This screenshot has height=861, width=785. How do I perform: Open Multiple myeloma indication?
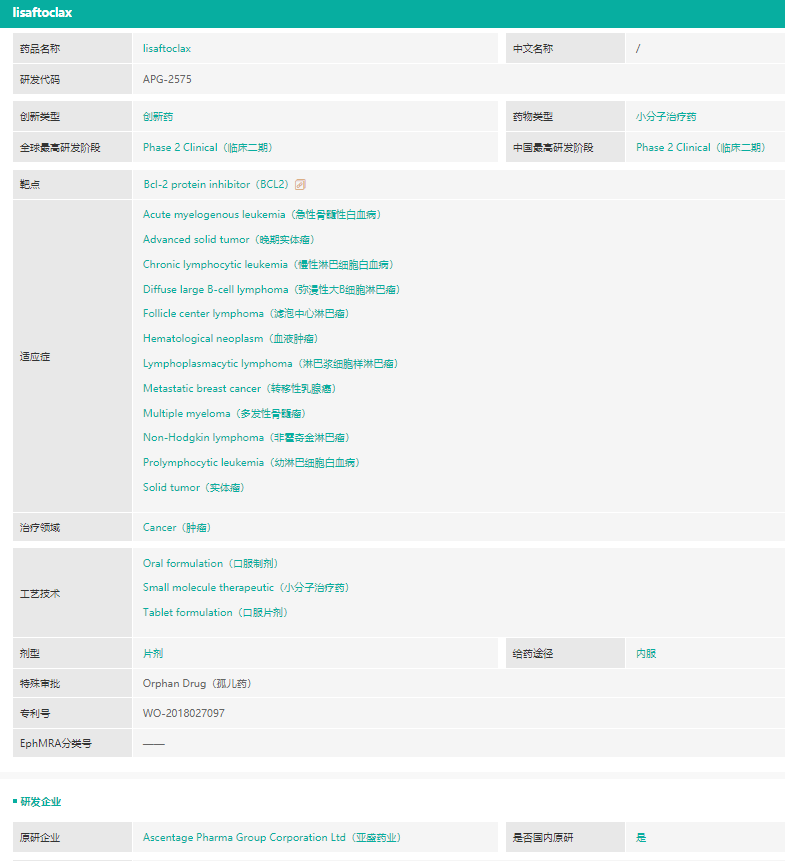click(x=224, y=413)
